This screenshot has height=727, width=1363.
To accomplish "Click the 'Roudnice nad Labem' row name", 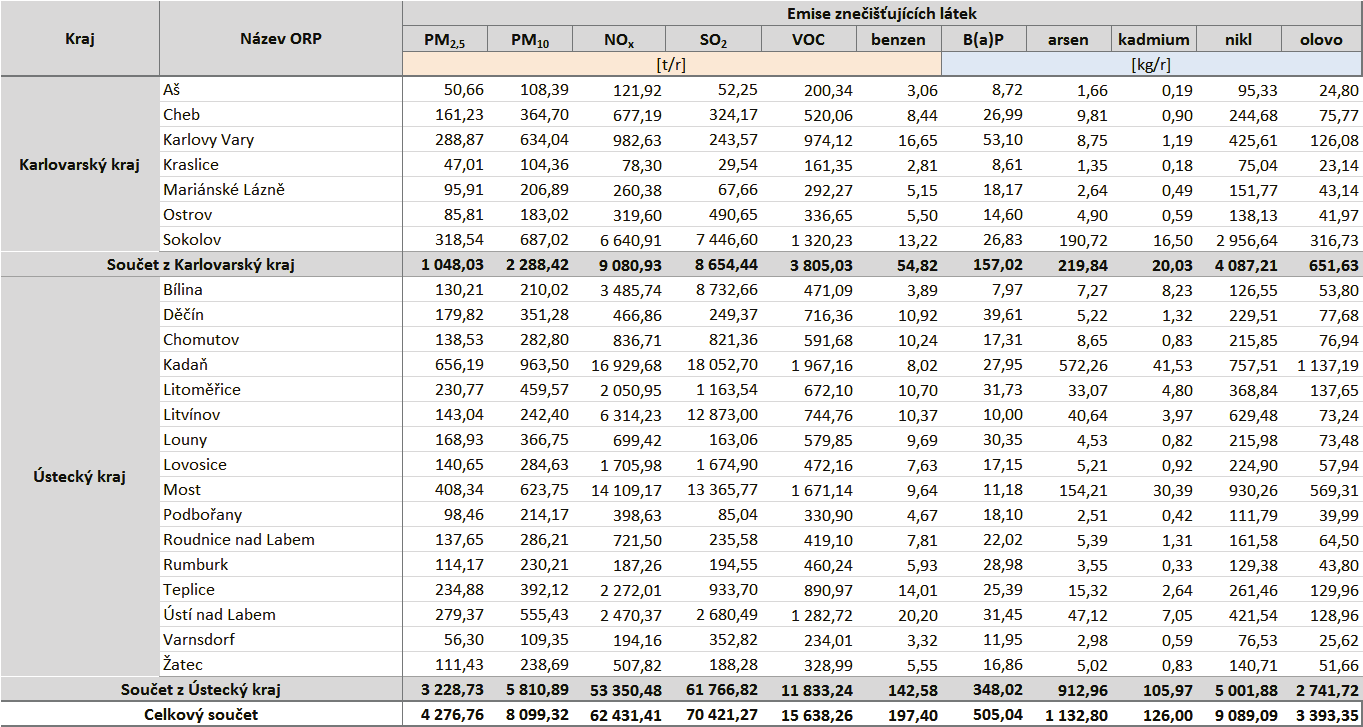I will [x=238, y=540].
